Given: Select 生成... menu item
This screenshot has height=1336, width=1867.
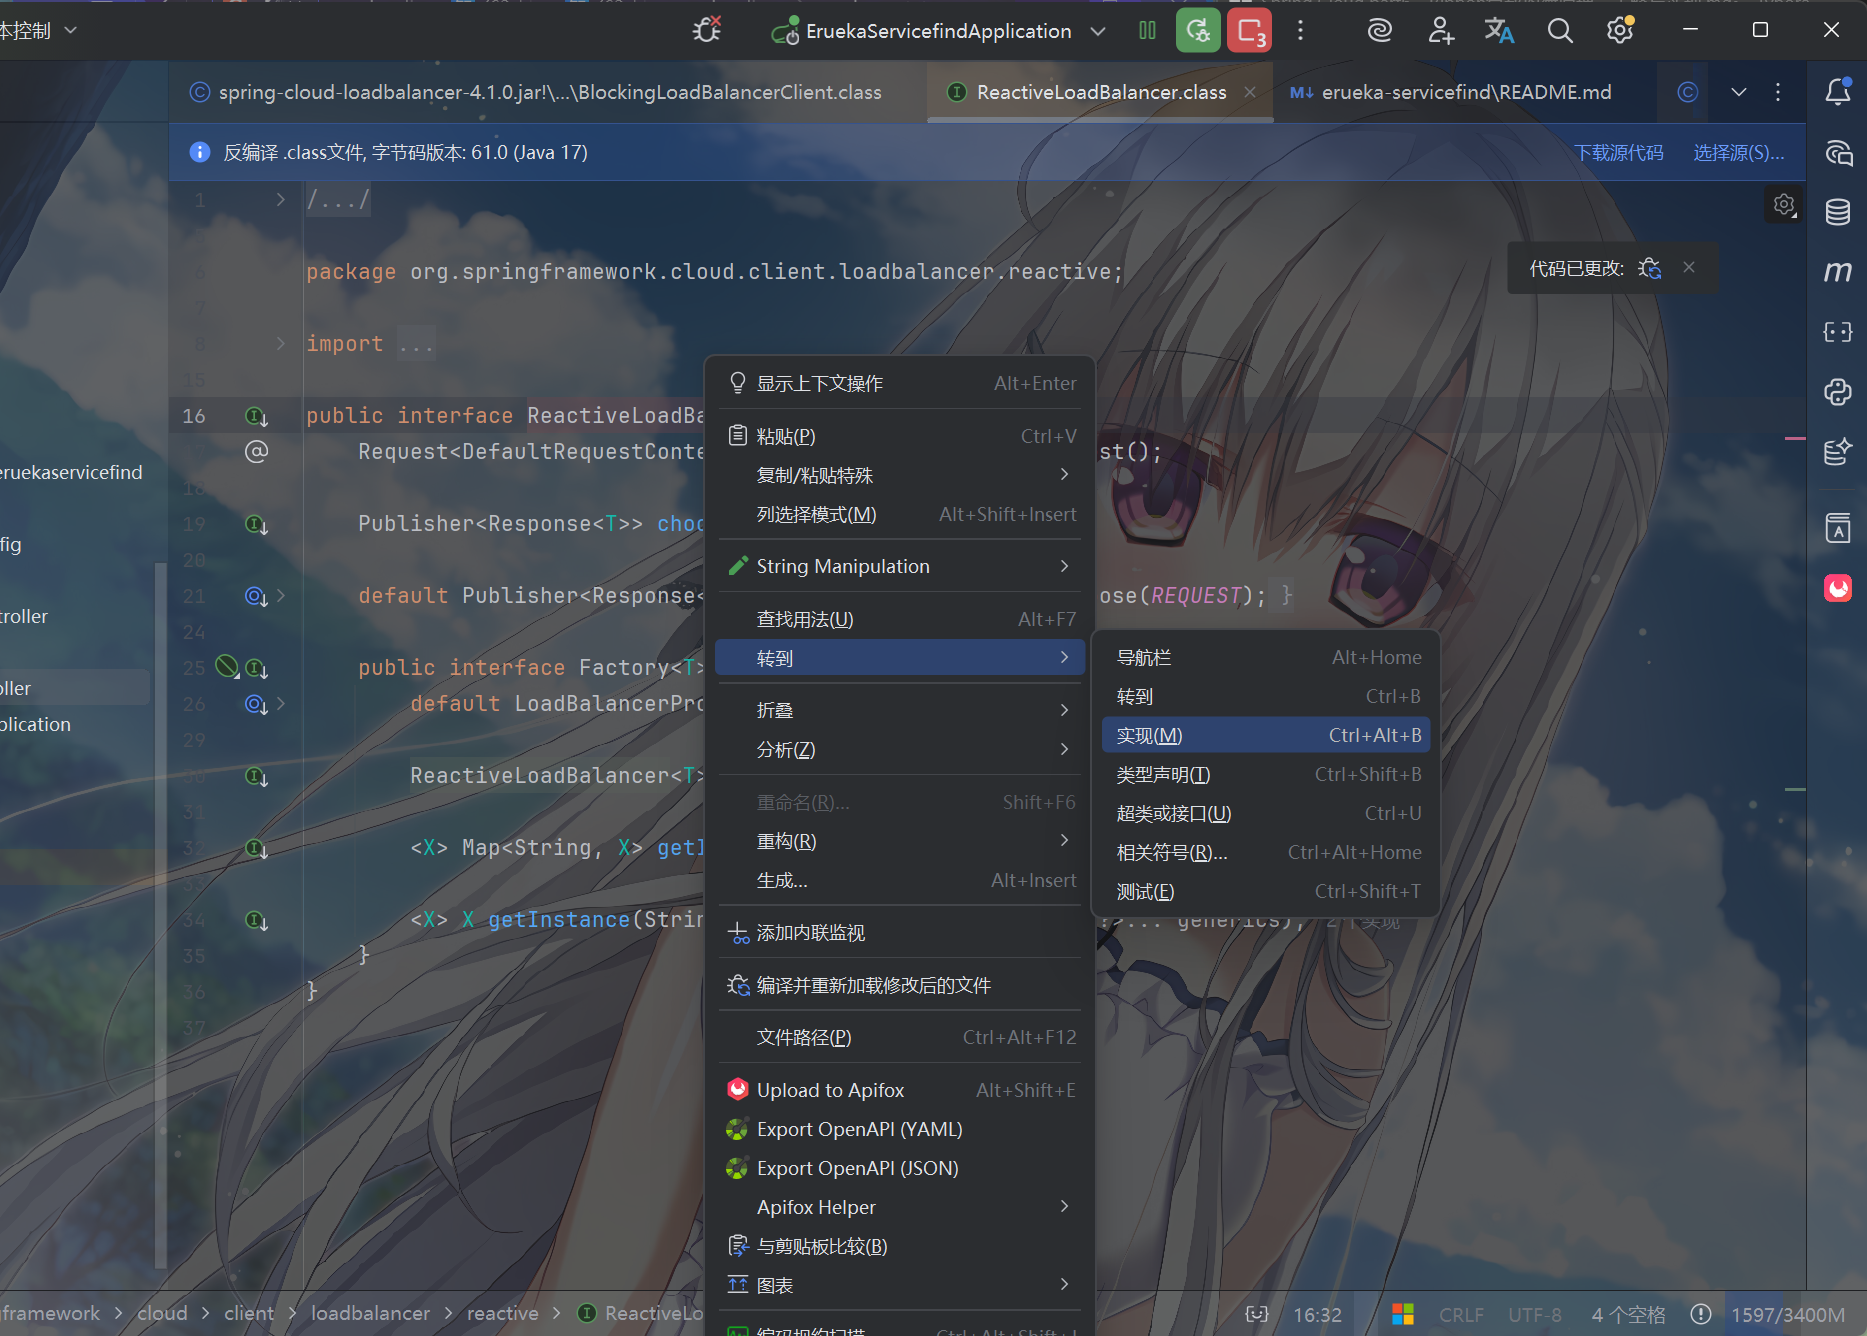Looking at the screenshot, I should click(900, 880).
